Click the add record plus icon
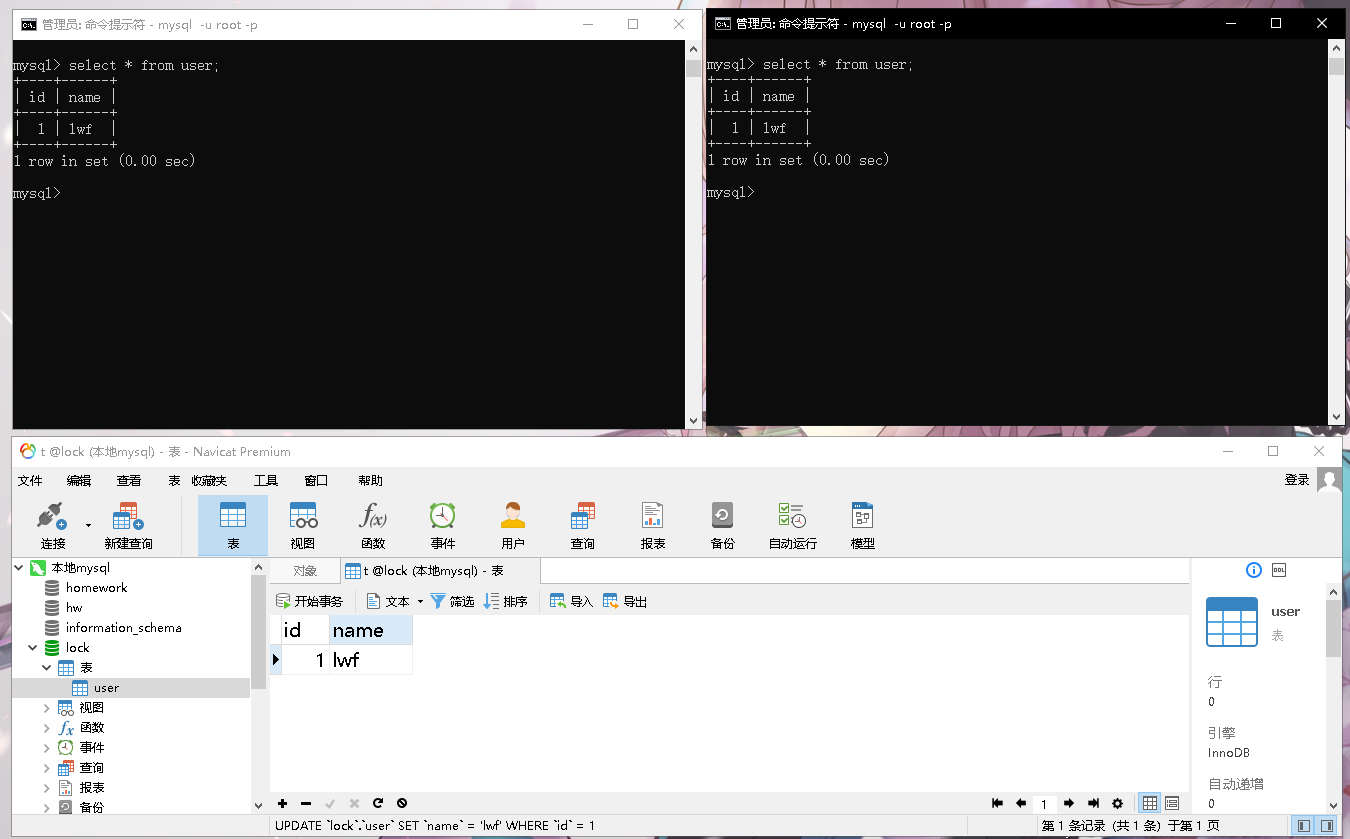1350x839 pixels. pyautogui.click(x=283, y=803)
